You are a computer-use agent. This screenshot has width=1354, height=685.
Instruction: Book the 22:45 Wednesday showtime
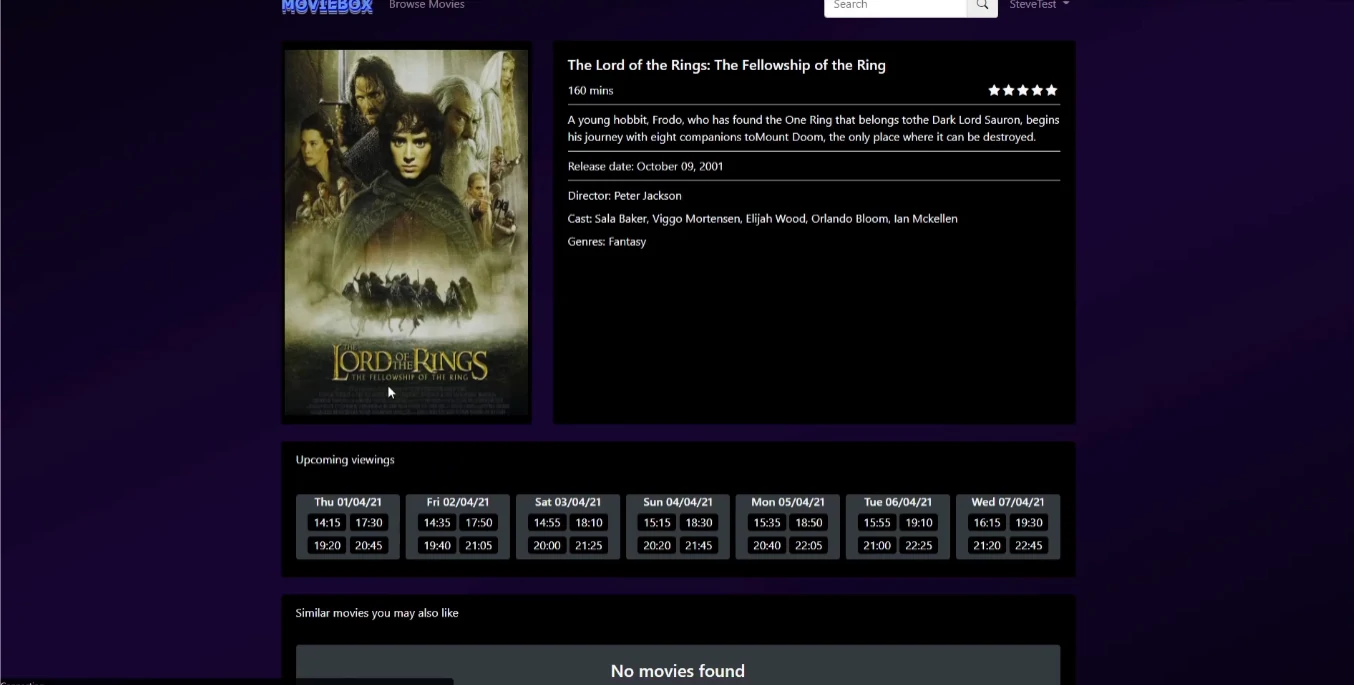[x=1029, y=546]
